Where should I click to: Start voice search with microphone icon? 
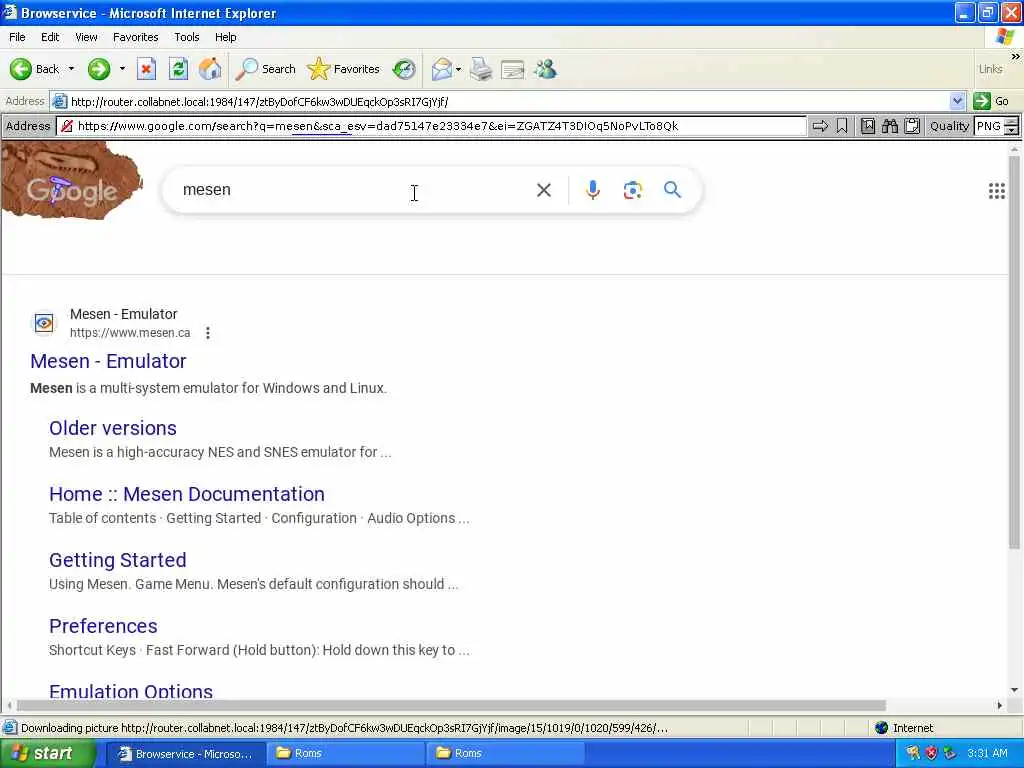pyautogui.click(x=592, y=190)
